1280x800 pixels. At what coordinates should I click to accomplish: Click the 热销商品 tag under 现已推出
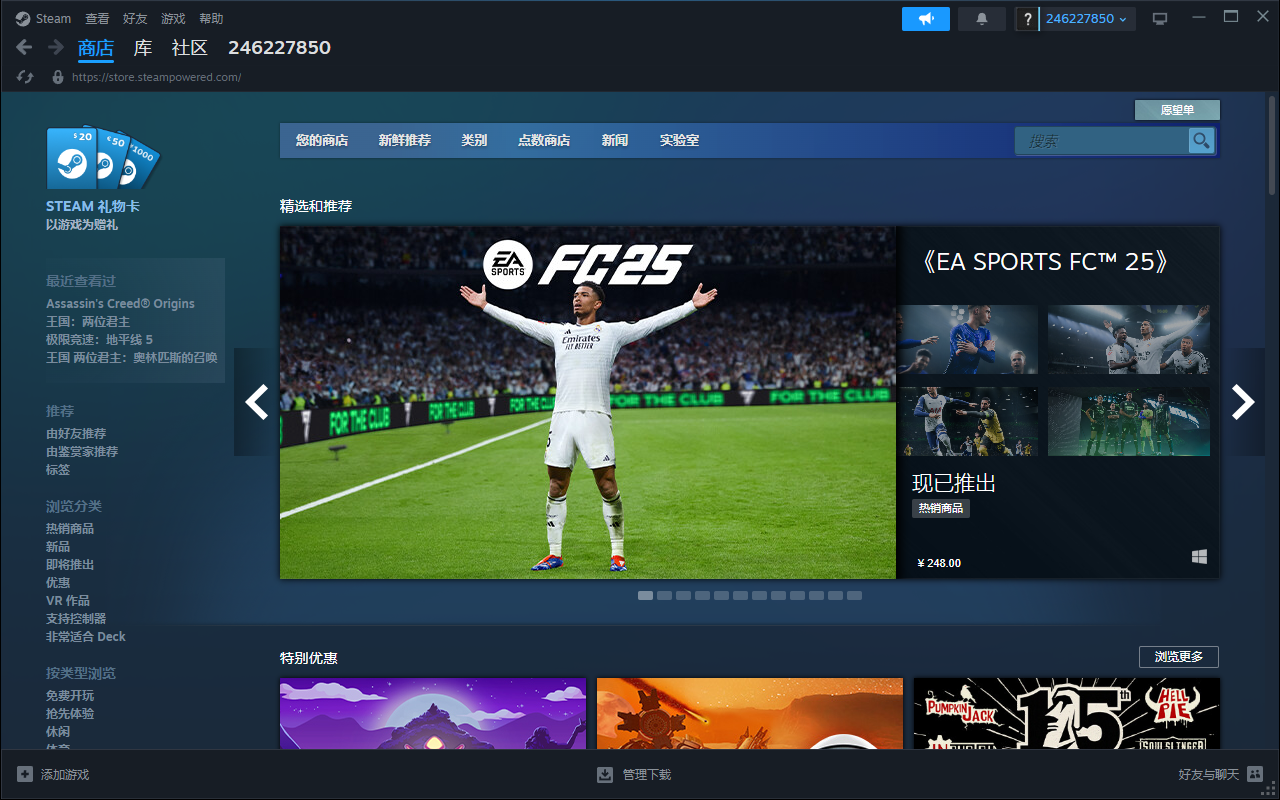pyautogui.click(x=941, y=508)
